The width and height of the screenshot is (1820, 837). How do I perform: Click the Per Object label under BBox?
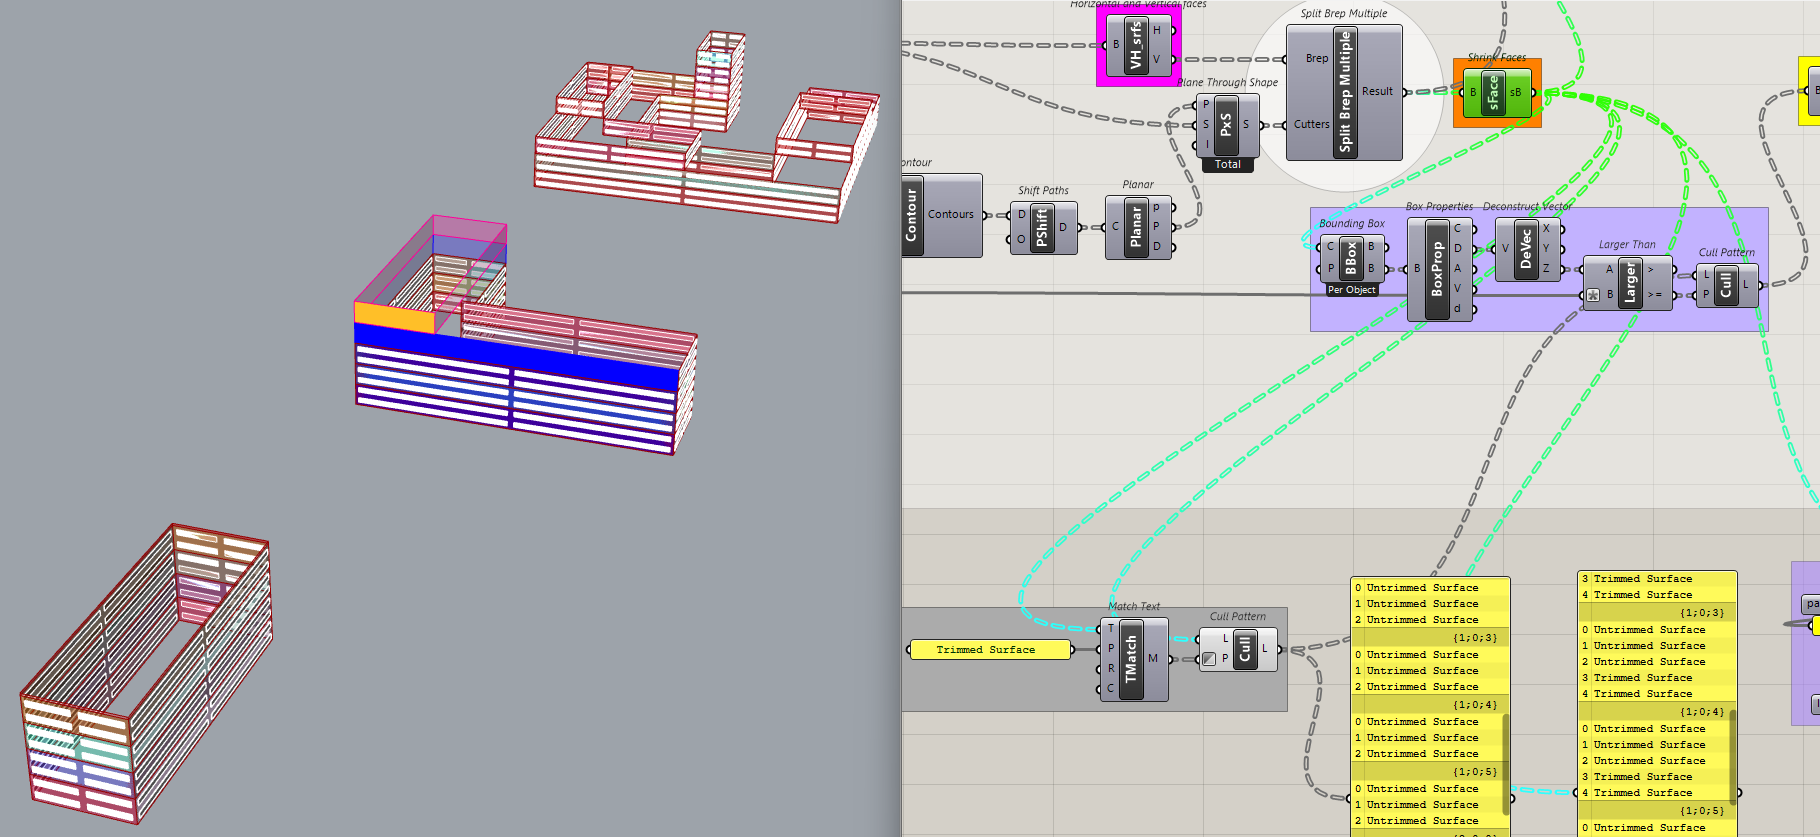[x=1351, y=290]
